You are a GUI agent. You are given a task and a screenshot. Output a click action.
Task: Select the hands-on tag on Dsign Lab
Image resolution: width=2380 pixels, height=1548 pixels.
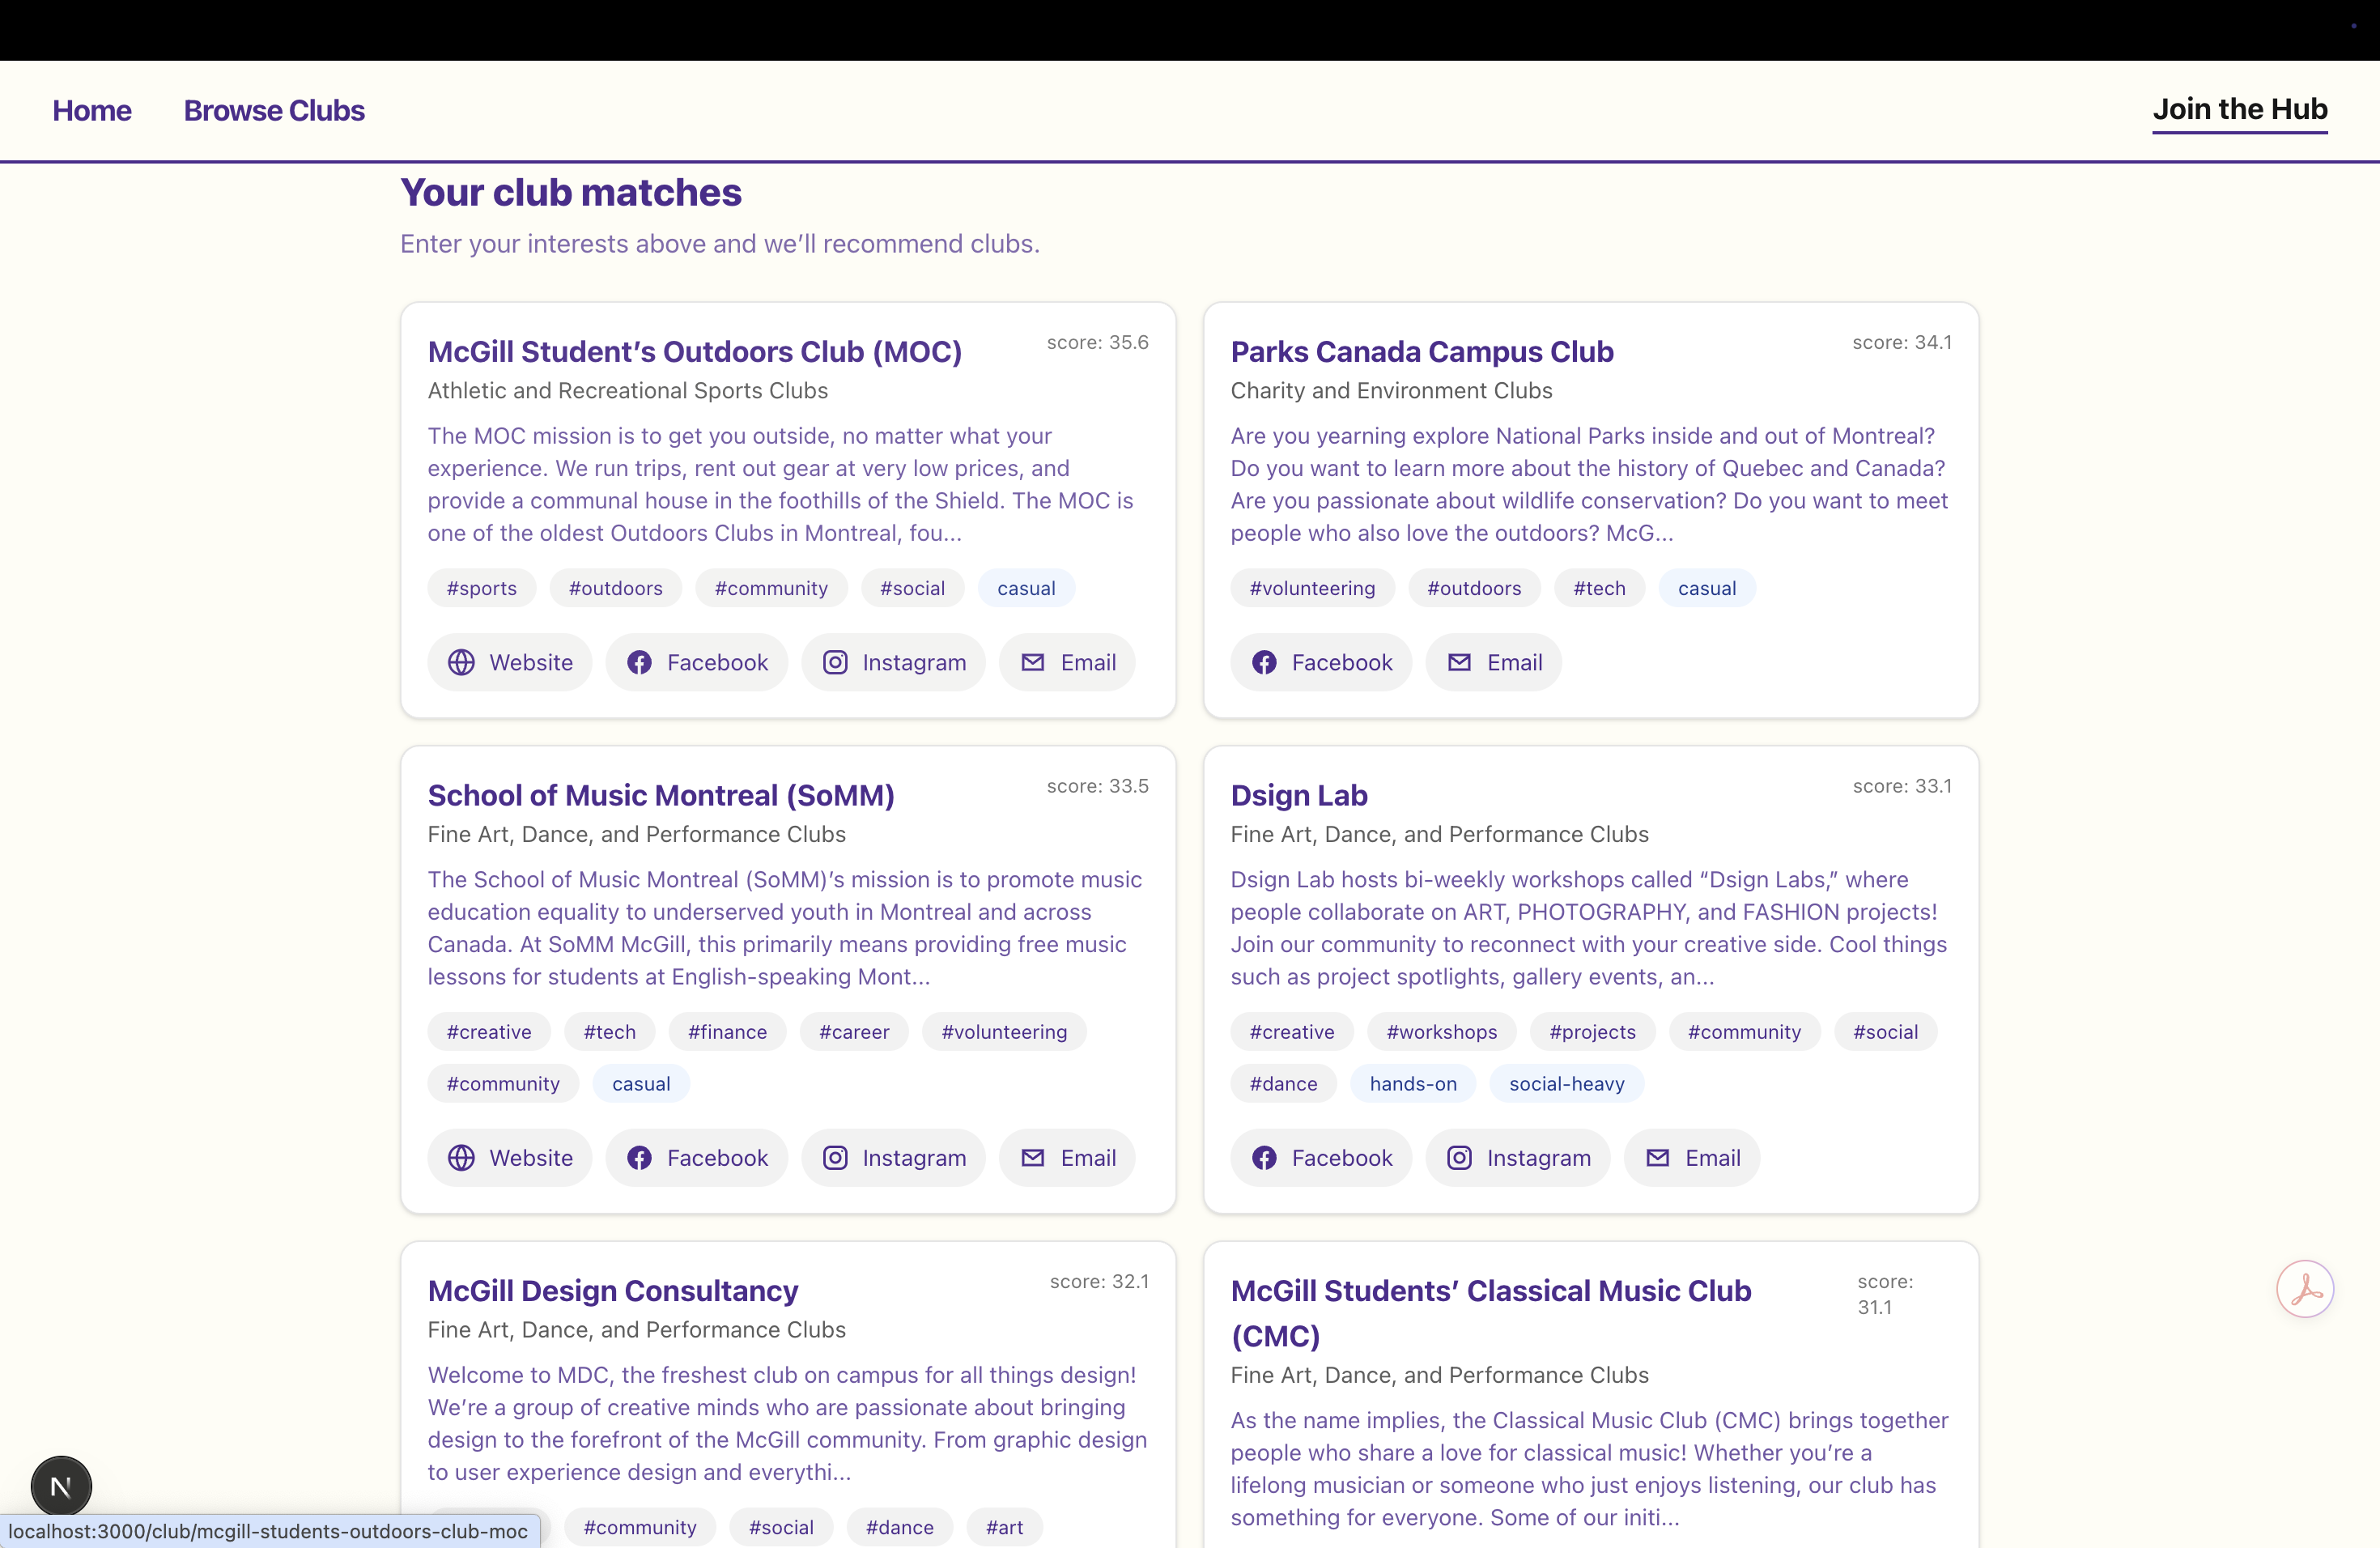tap(1412, 1084)
